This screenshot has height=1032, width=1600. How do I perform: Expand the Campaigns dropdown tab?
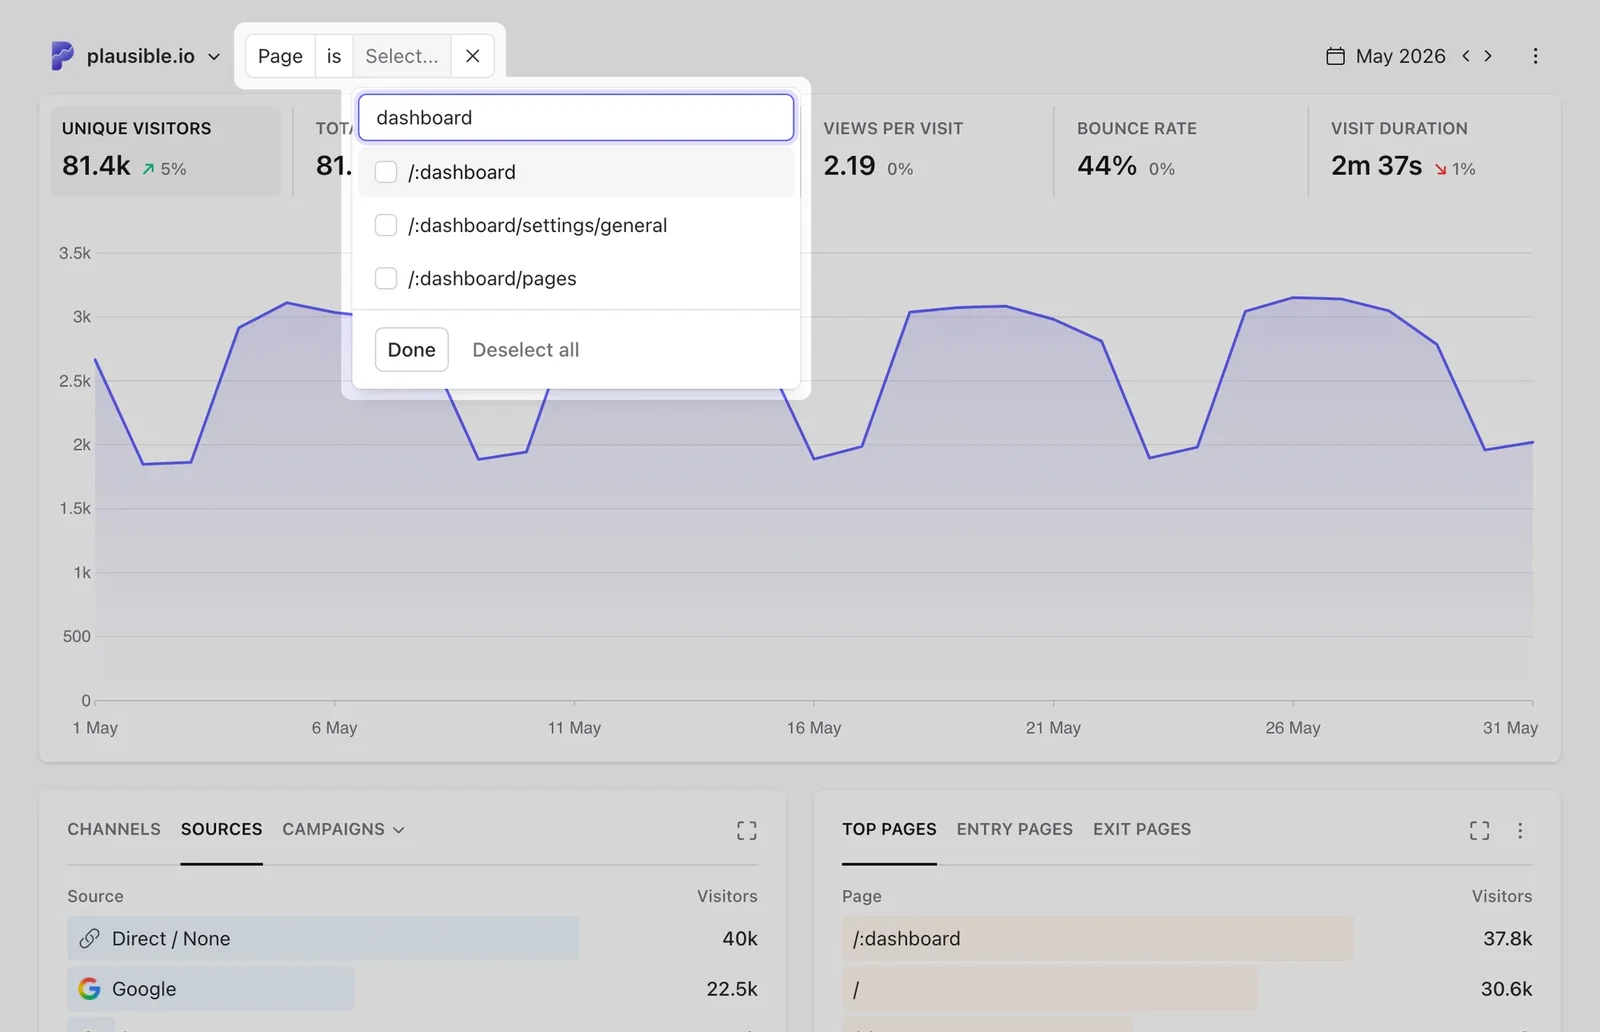point(343,829)
